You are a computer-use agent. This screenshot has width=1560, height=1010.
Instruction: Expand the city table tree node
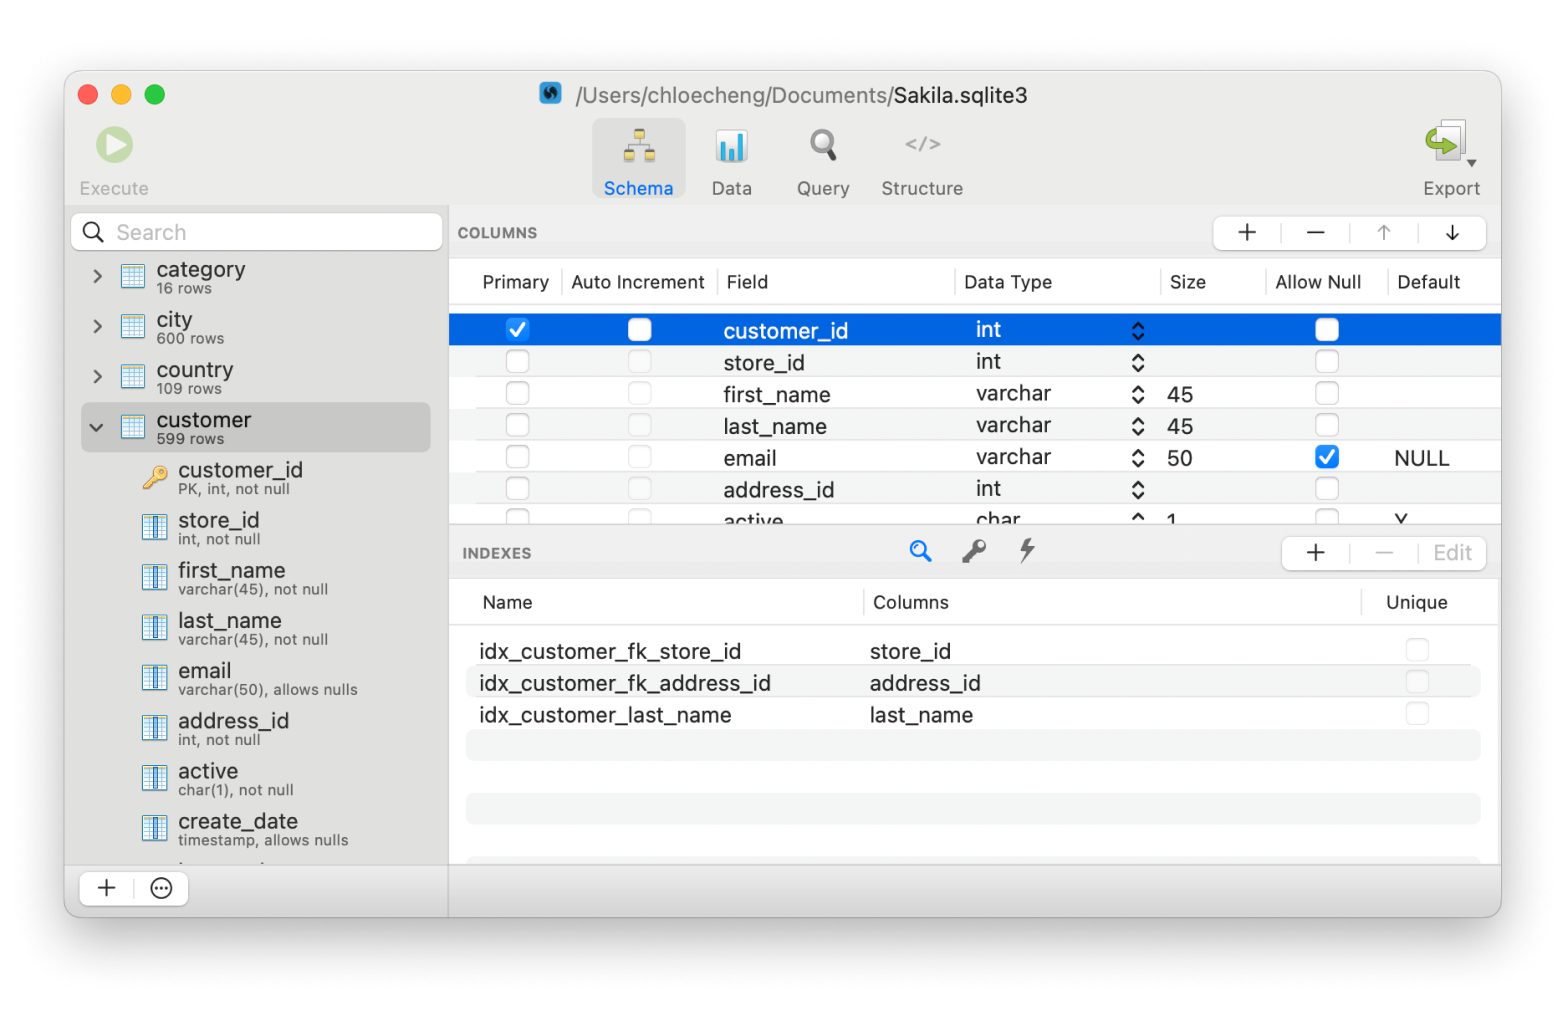coord(97,326)
